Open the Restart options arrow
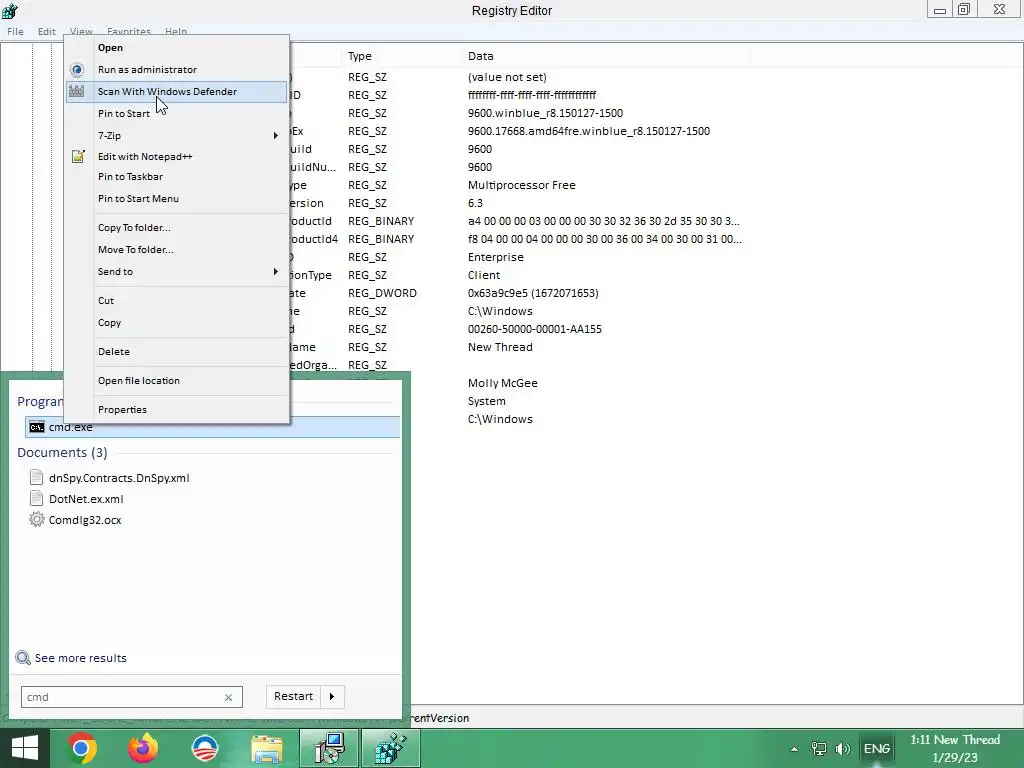 point(332,697)
